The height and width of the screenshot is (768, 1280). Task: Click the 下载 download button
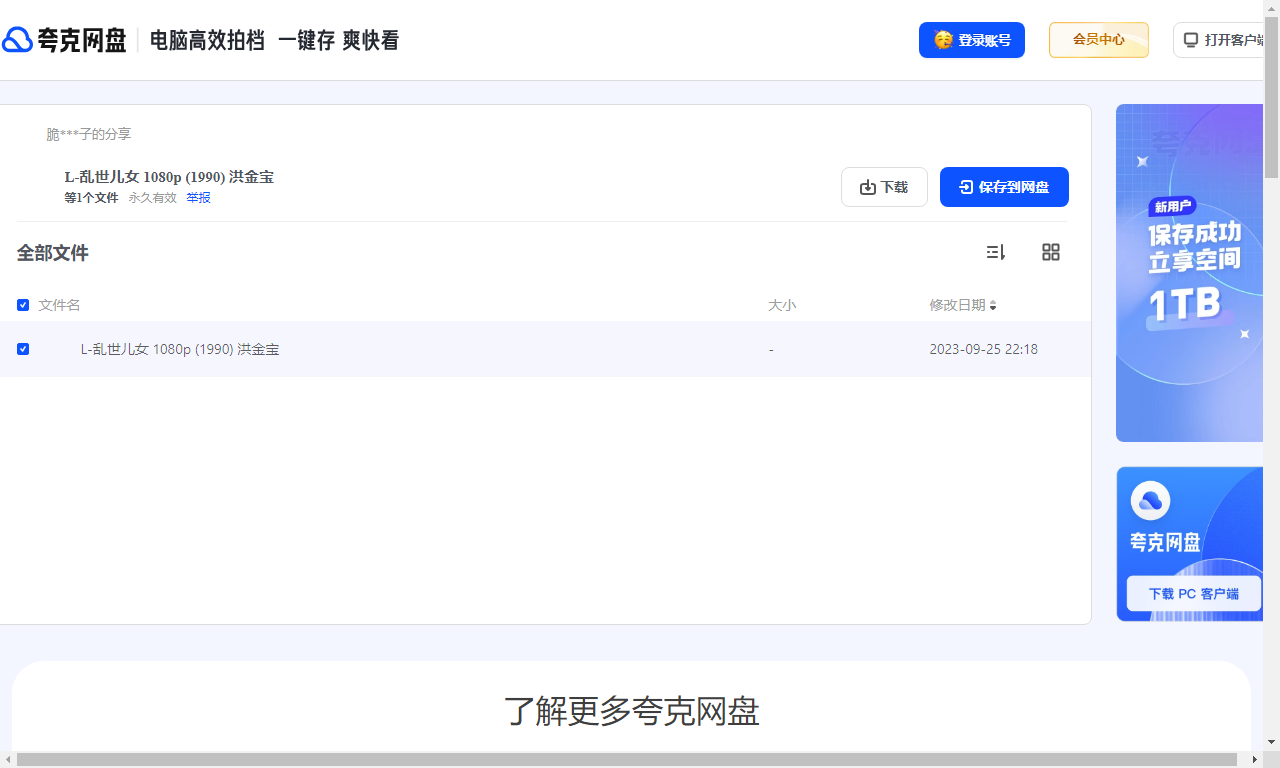click(x=884, y=187)
